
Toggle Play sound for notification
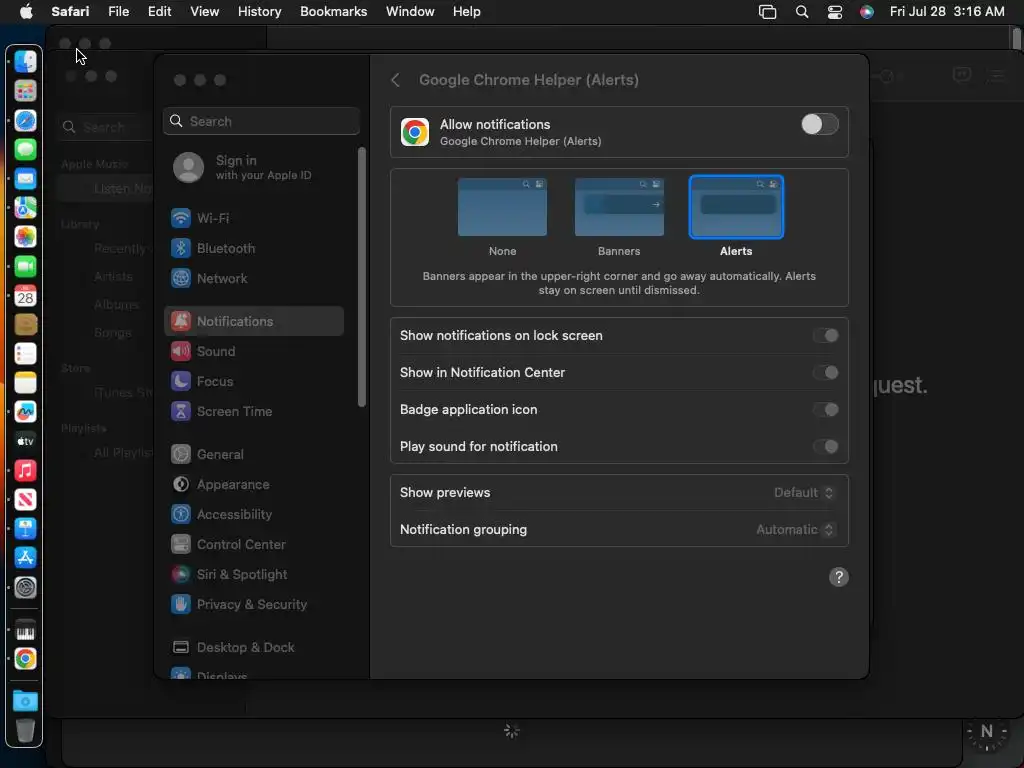click(x=825, y=447)
